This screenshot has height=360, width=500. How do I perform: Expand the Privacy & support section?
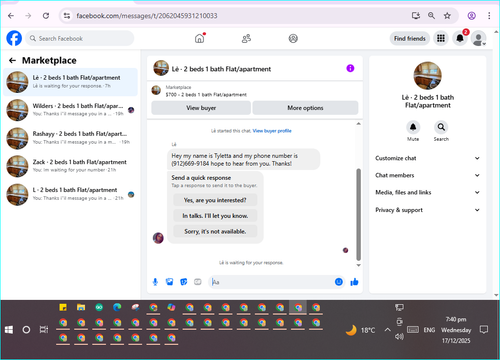coord(428,210)
